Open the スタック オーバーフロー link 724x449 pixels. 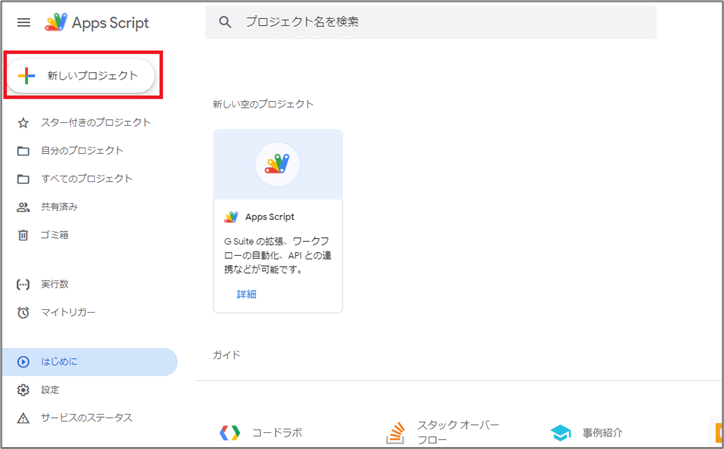(x=458, y=432)
